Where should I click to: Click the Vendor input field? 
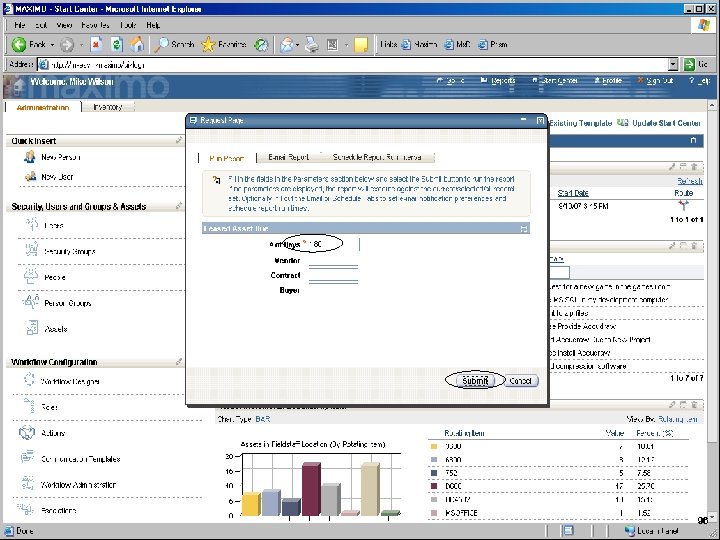click(333, 260)
